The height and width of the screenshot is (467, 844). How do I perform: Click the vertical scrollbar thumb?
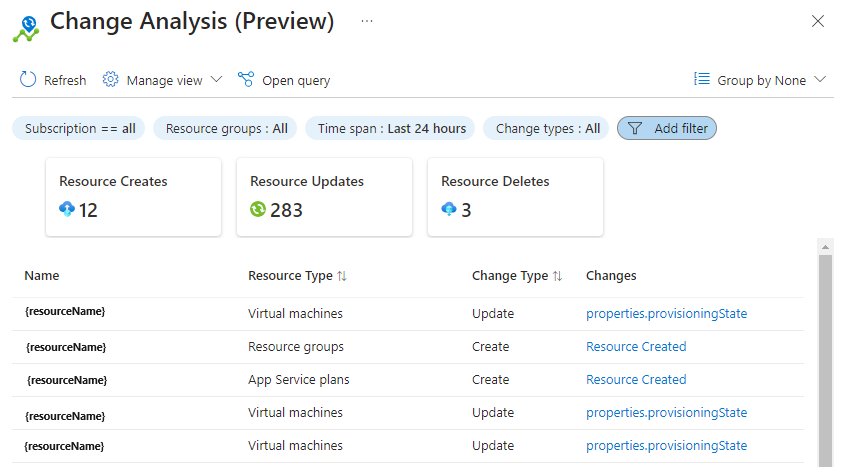pyautogui.click(x=825, y=360)
